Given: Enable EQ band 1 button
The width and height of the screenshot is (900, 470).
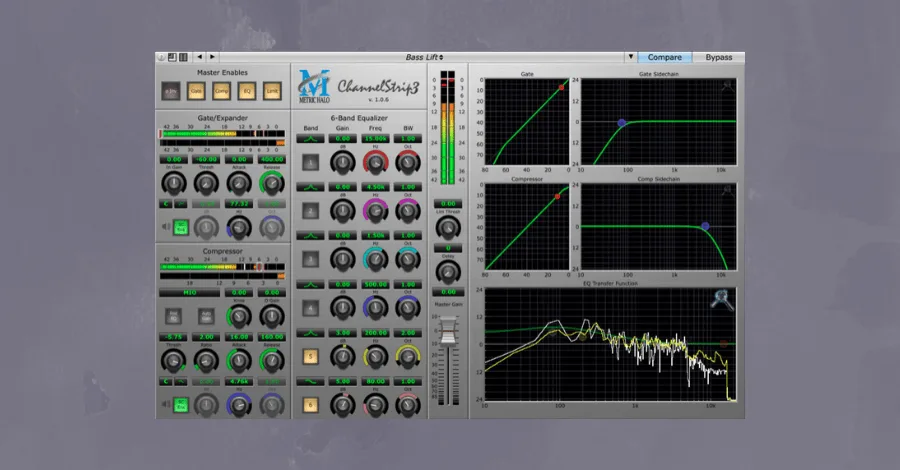Looking at the screenshot, I should click(x=311, y=162).
